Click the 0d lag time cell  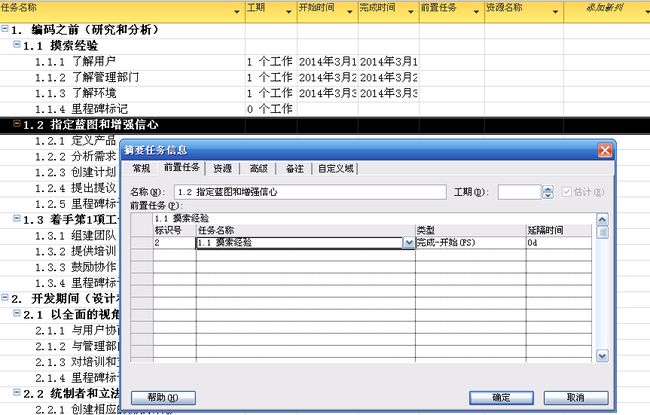[x=559, y=243]
